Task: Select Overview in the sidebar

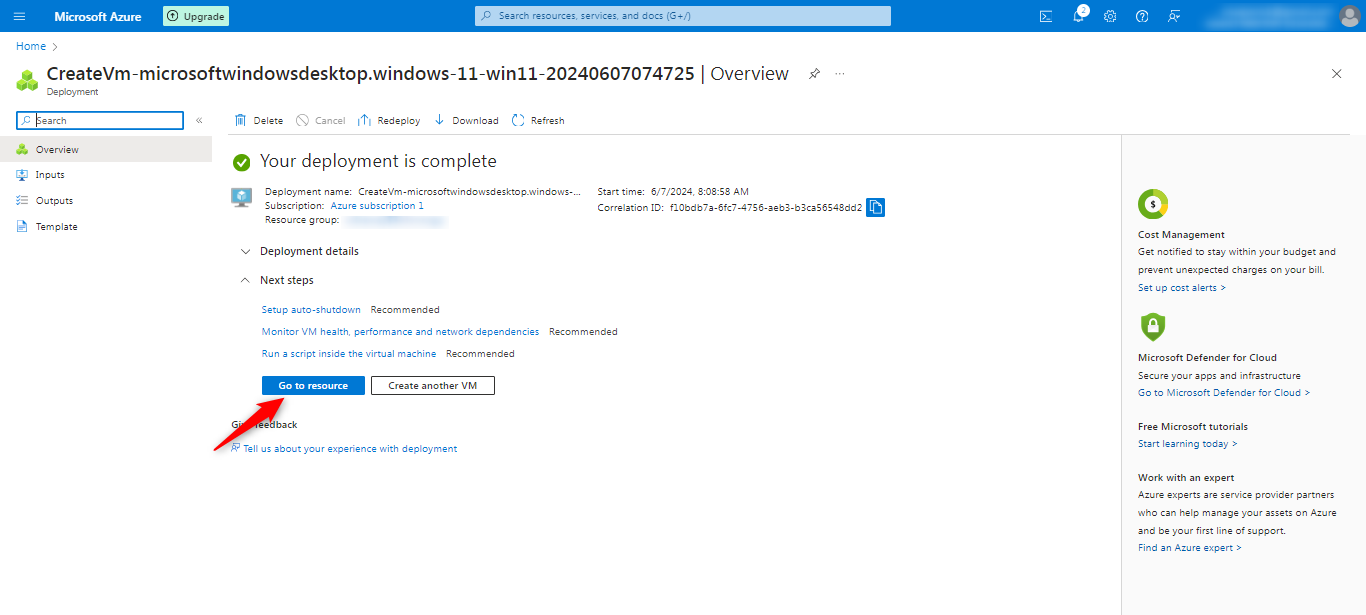Action: [x=106, y=149]
